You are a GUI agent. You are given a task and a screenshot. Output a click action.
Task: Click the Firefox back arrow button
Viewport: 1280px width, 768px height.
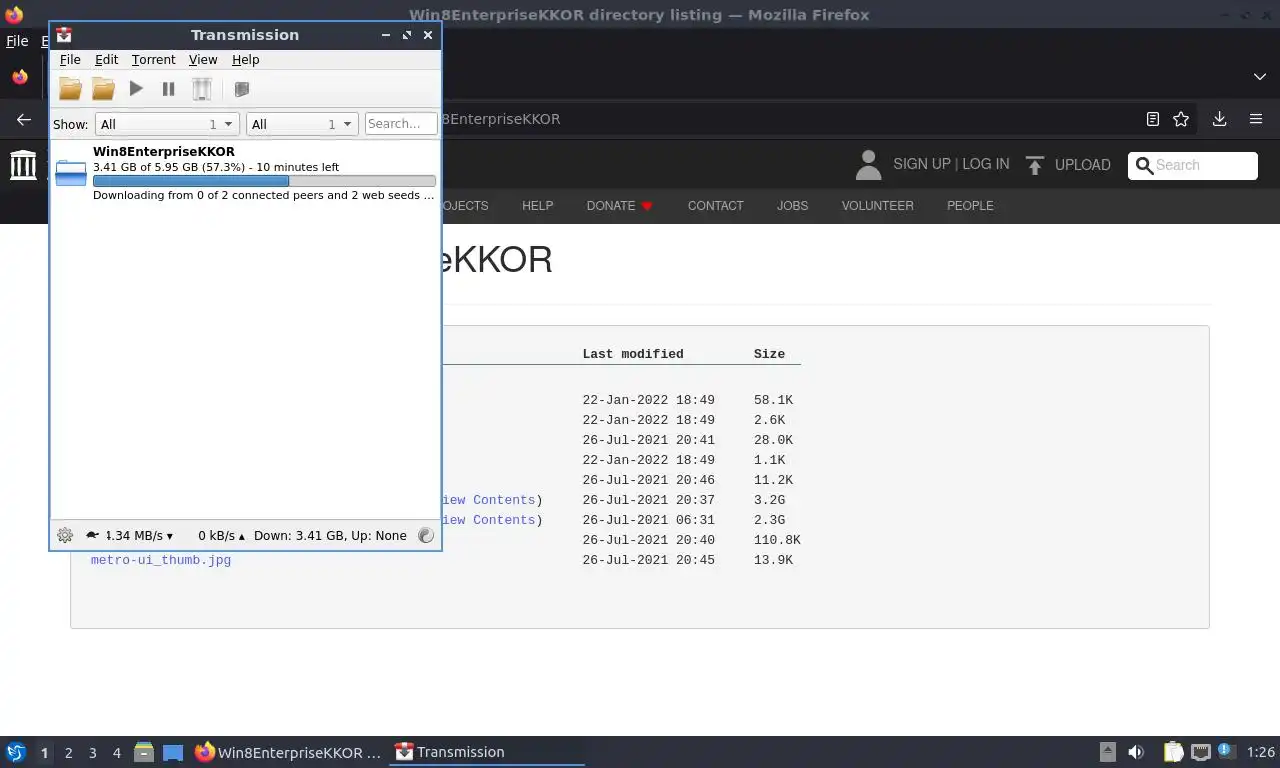coord(24,119)
